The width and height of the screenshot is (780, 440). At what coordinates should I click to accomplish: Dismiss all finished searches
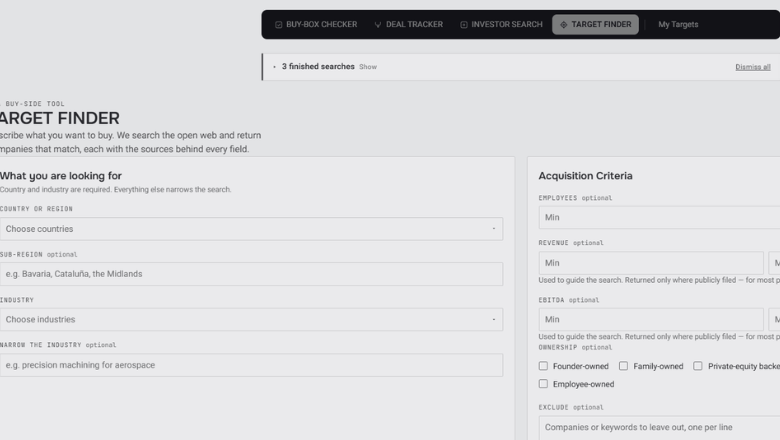point(753,67)
